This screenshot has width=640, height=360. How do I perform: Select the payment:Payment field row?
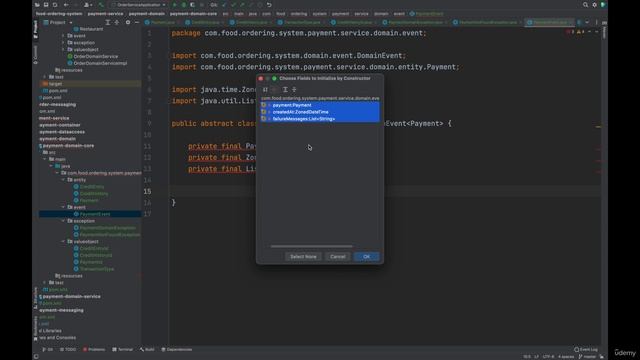320,105
